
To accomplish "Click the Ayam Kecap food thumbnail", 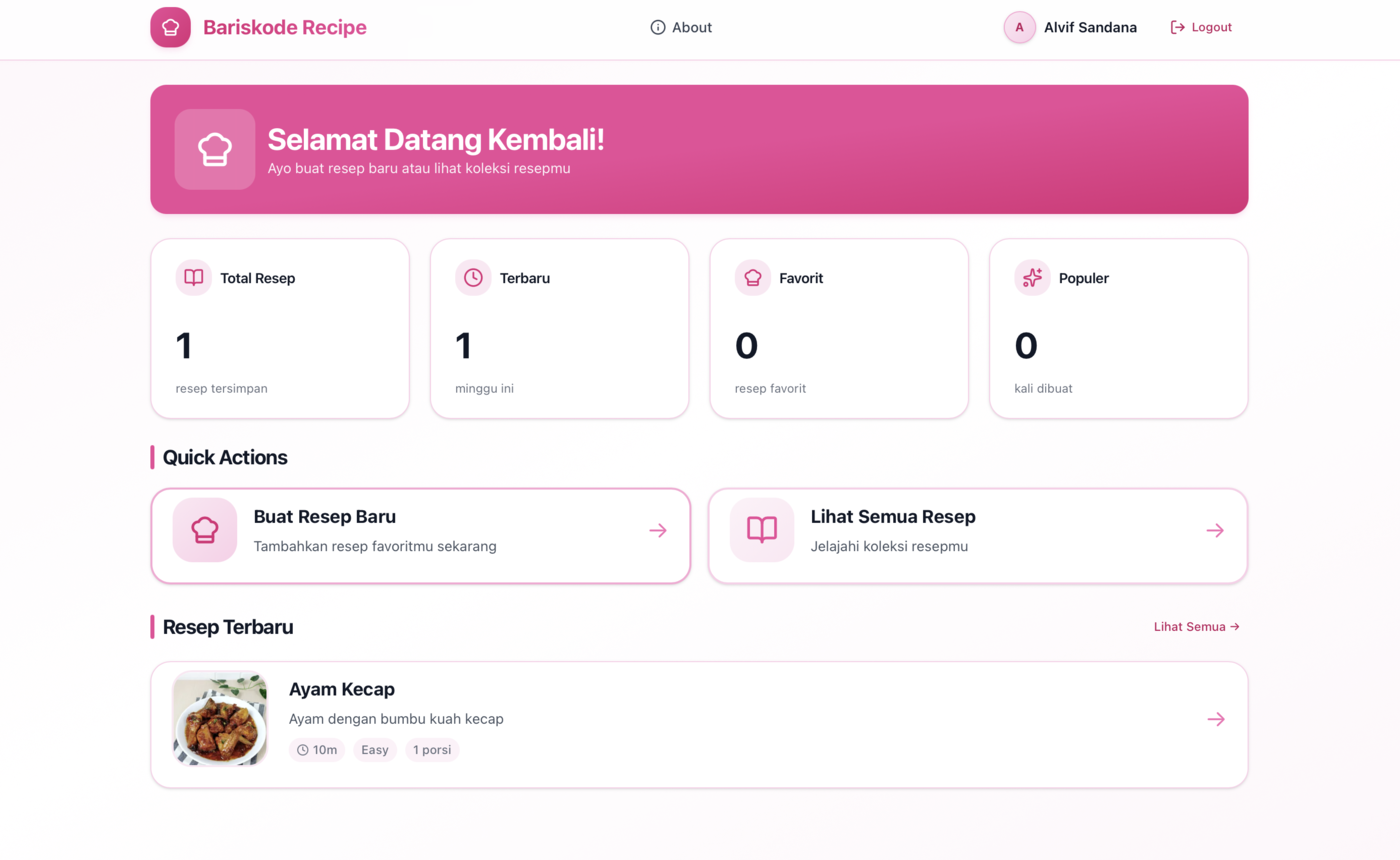I will tap(219, 718).
